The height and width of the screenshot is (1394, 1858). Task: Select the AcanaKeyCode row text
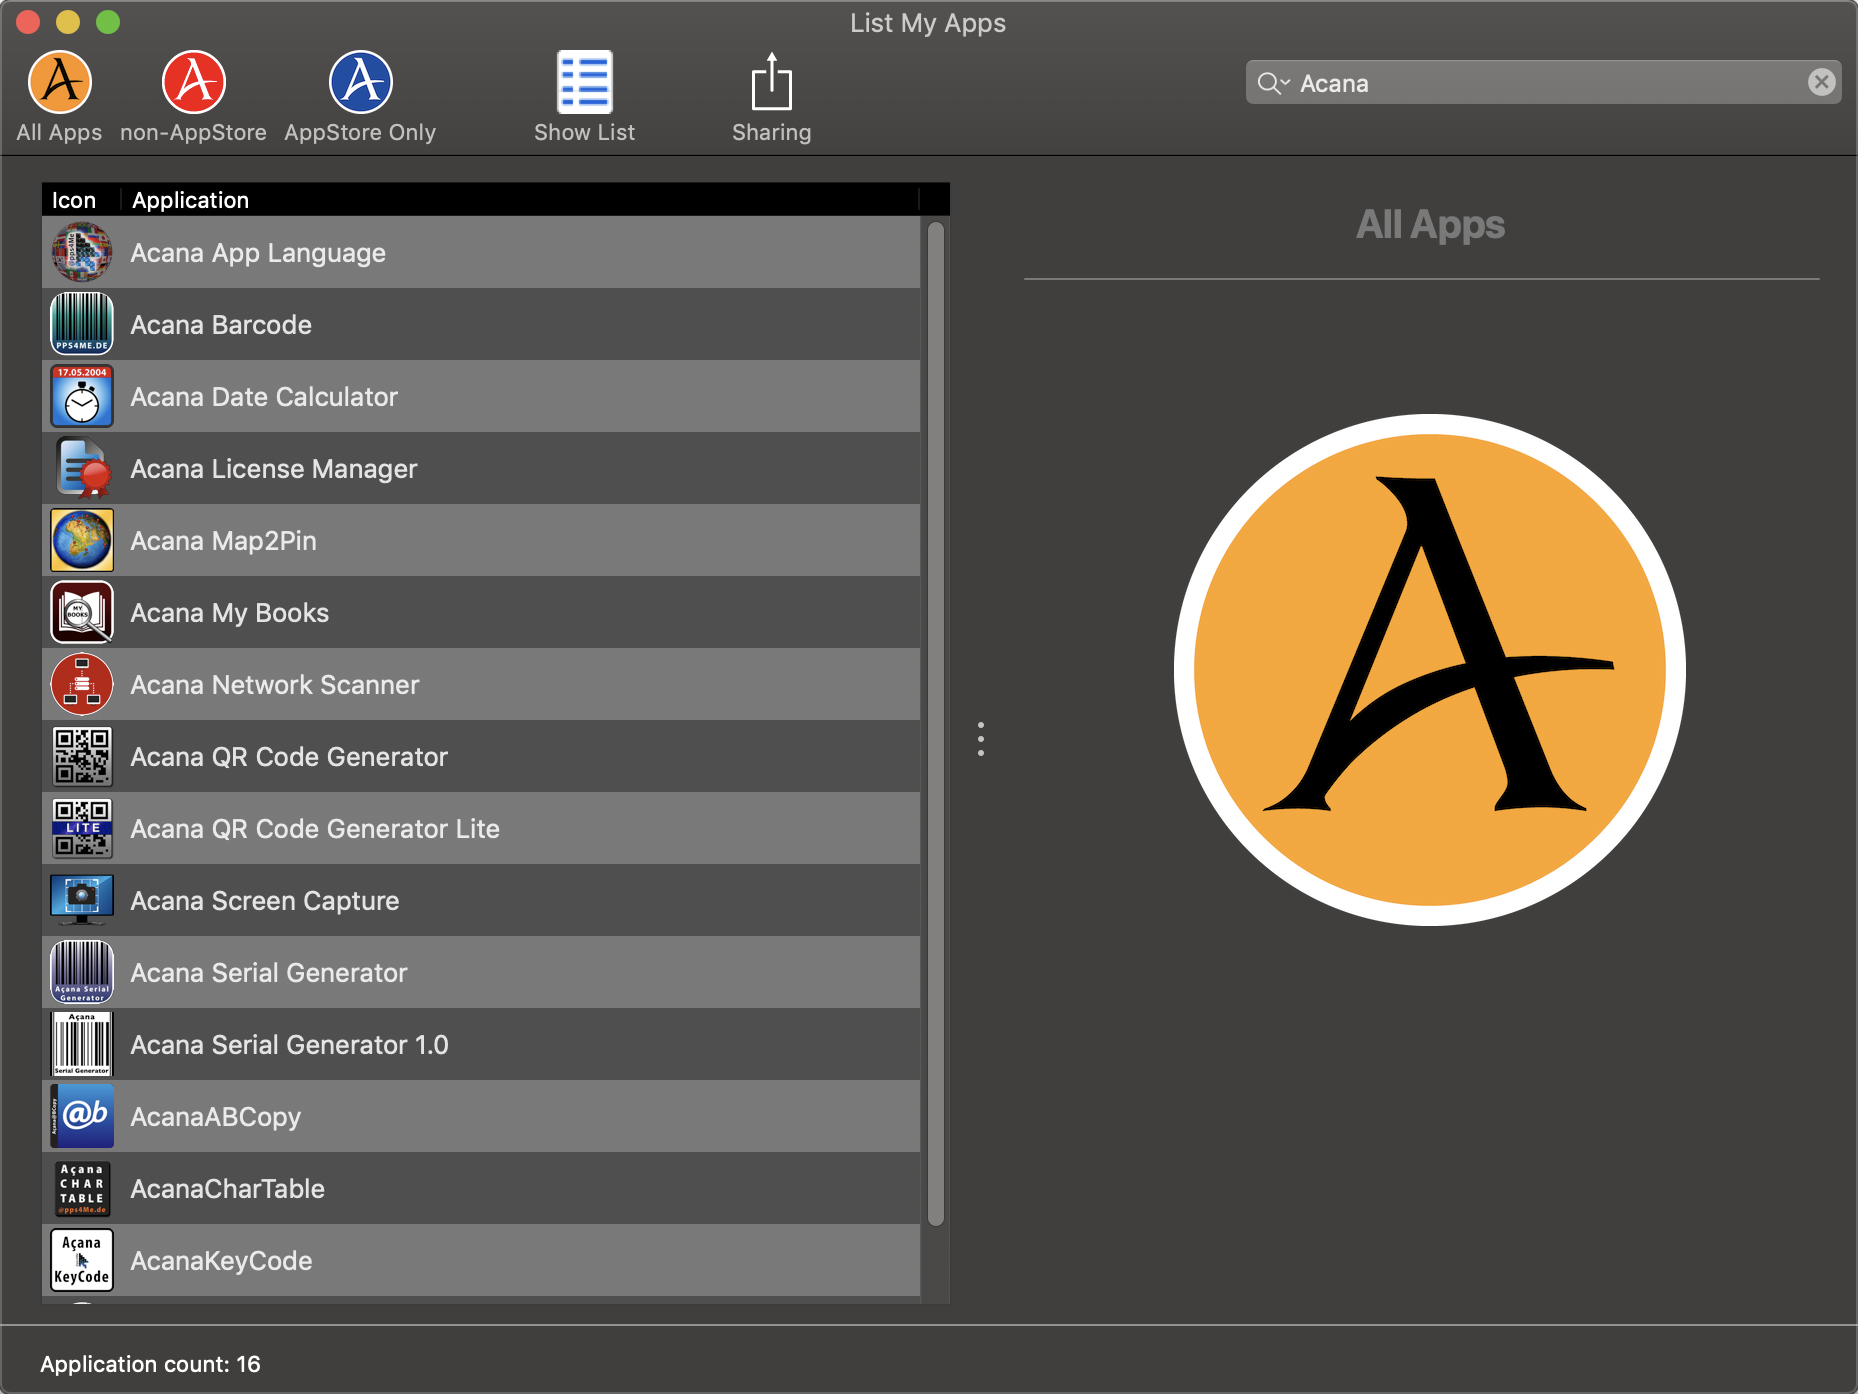tap(222, 1262)
